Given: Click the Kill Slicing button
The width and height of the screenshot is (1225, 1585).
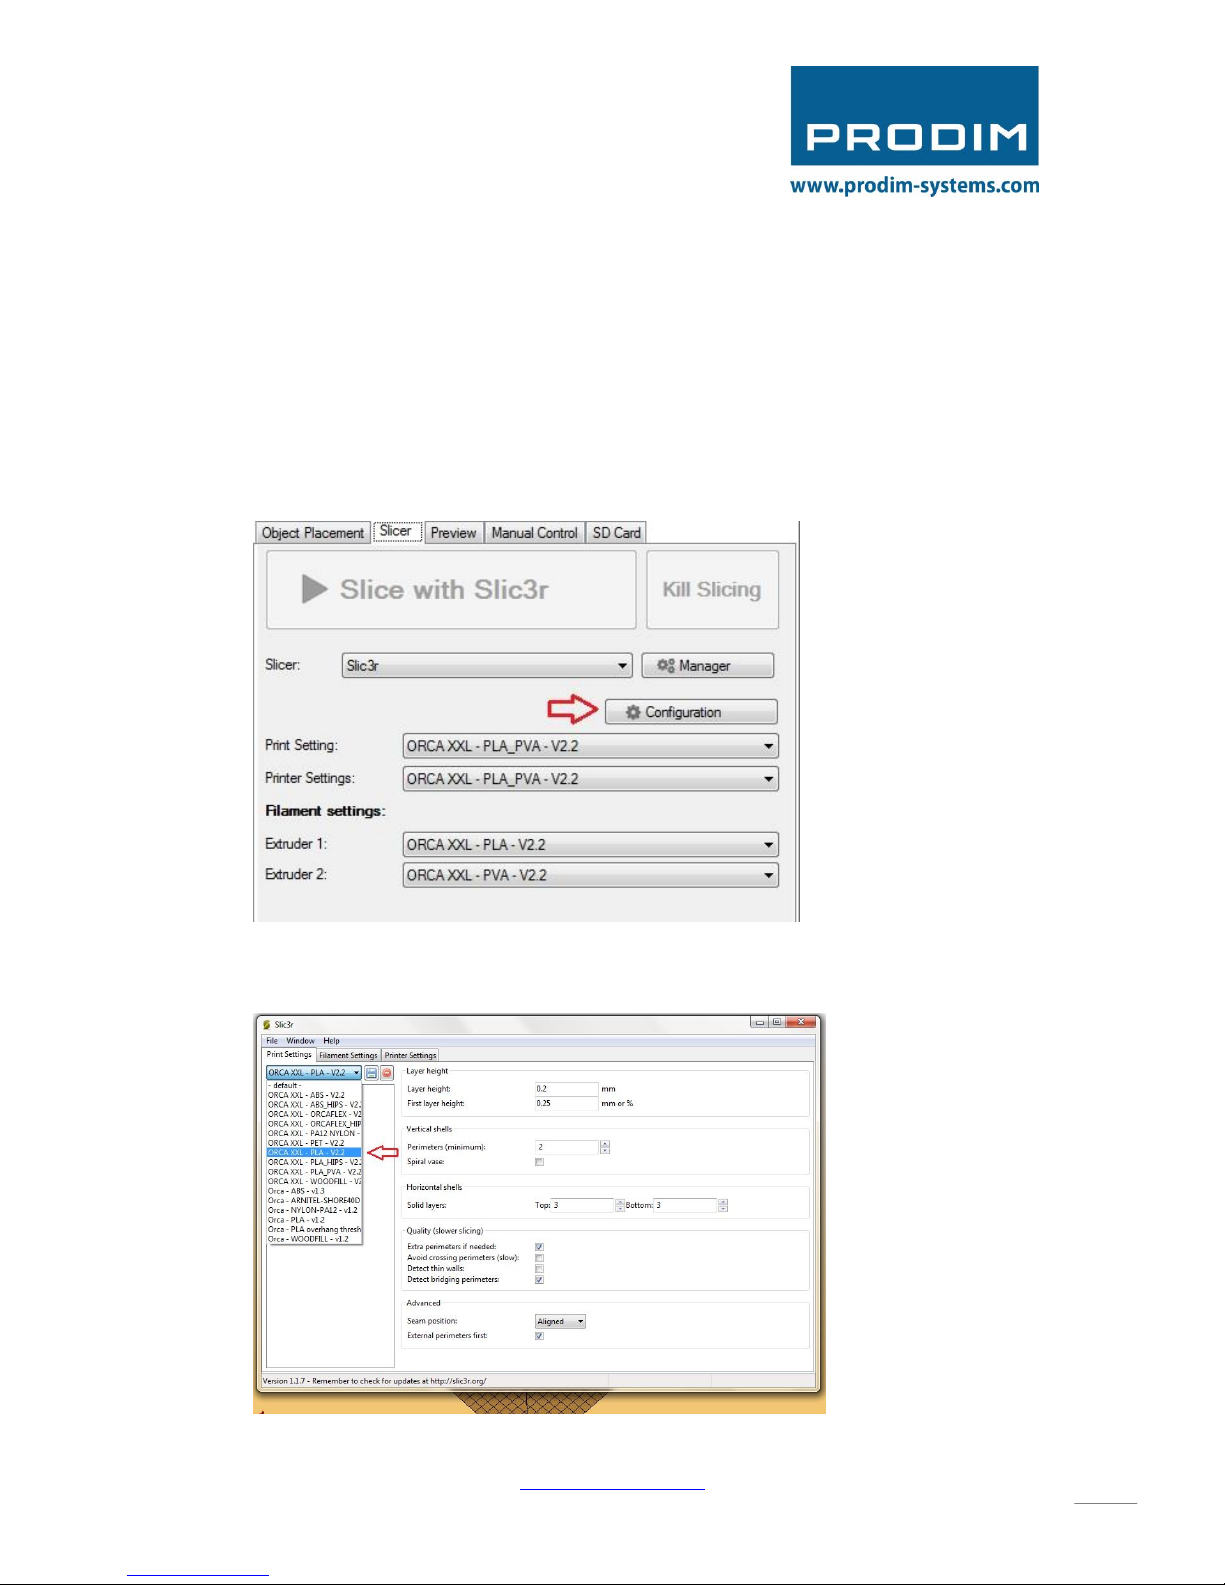Looking at the screenshot, I should [x=712, y=590].
